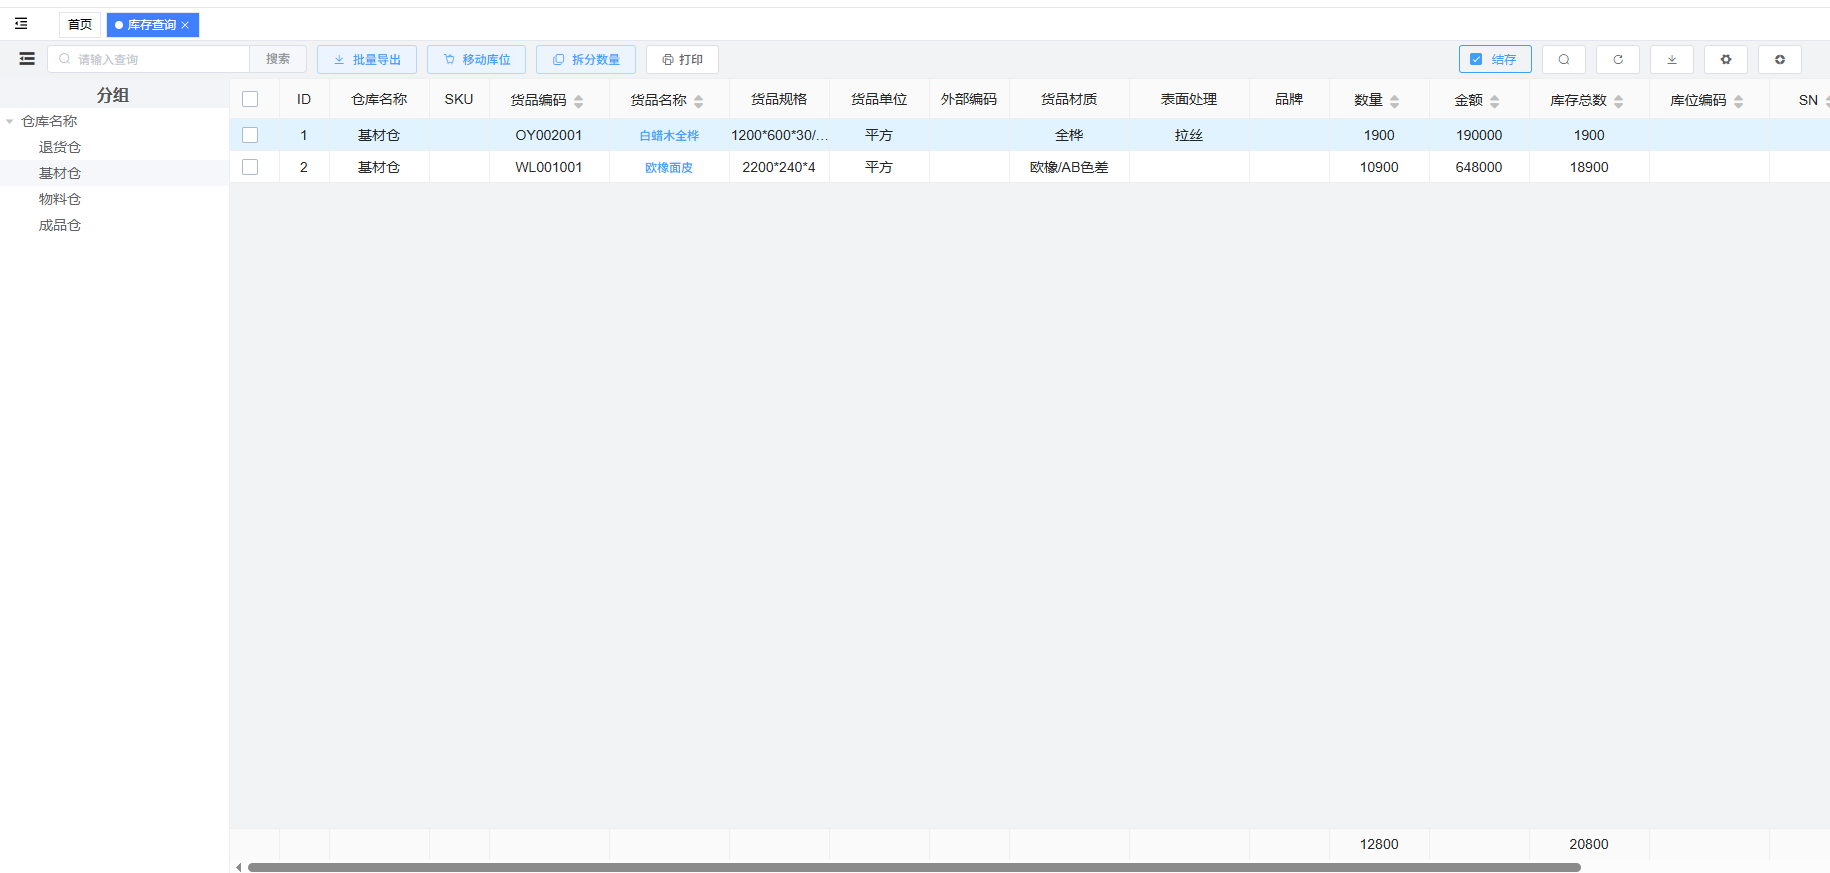This screenshot has width=1830, height=873.
Task: Collapse the 仓库名称 tree node
Action: 10,121
